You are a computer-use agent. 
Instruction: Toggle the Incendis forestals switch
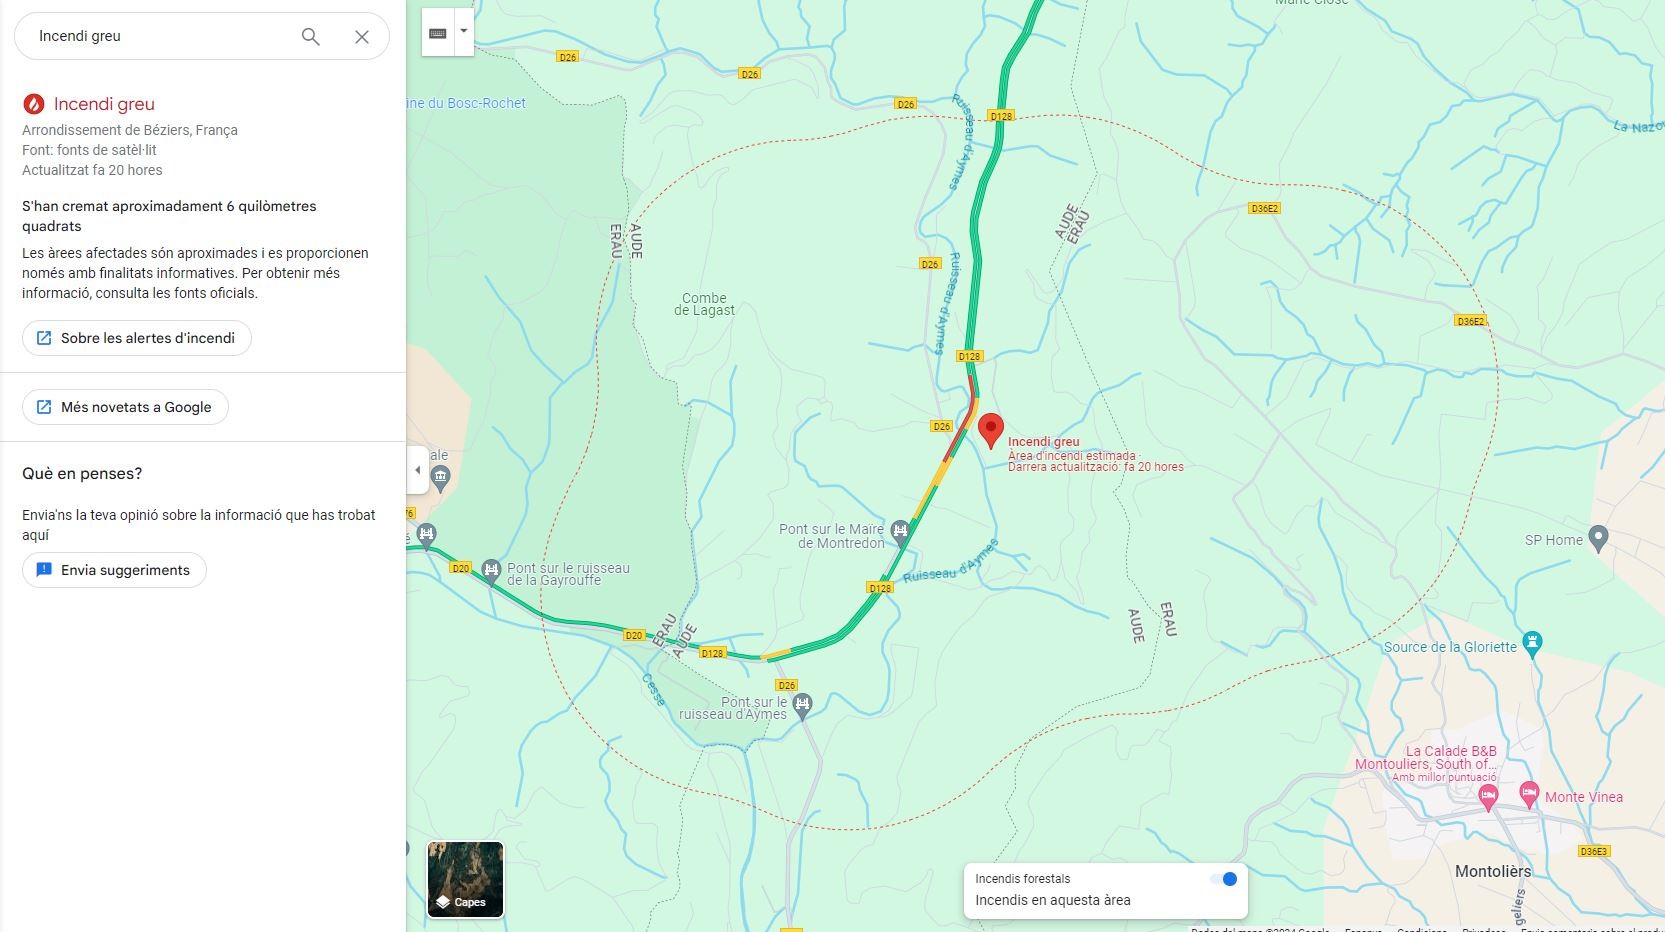(1223, 879)
